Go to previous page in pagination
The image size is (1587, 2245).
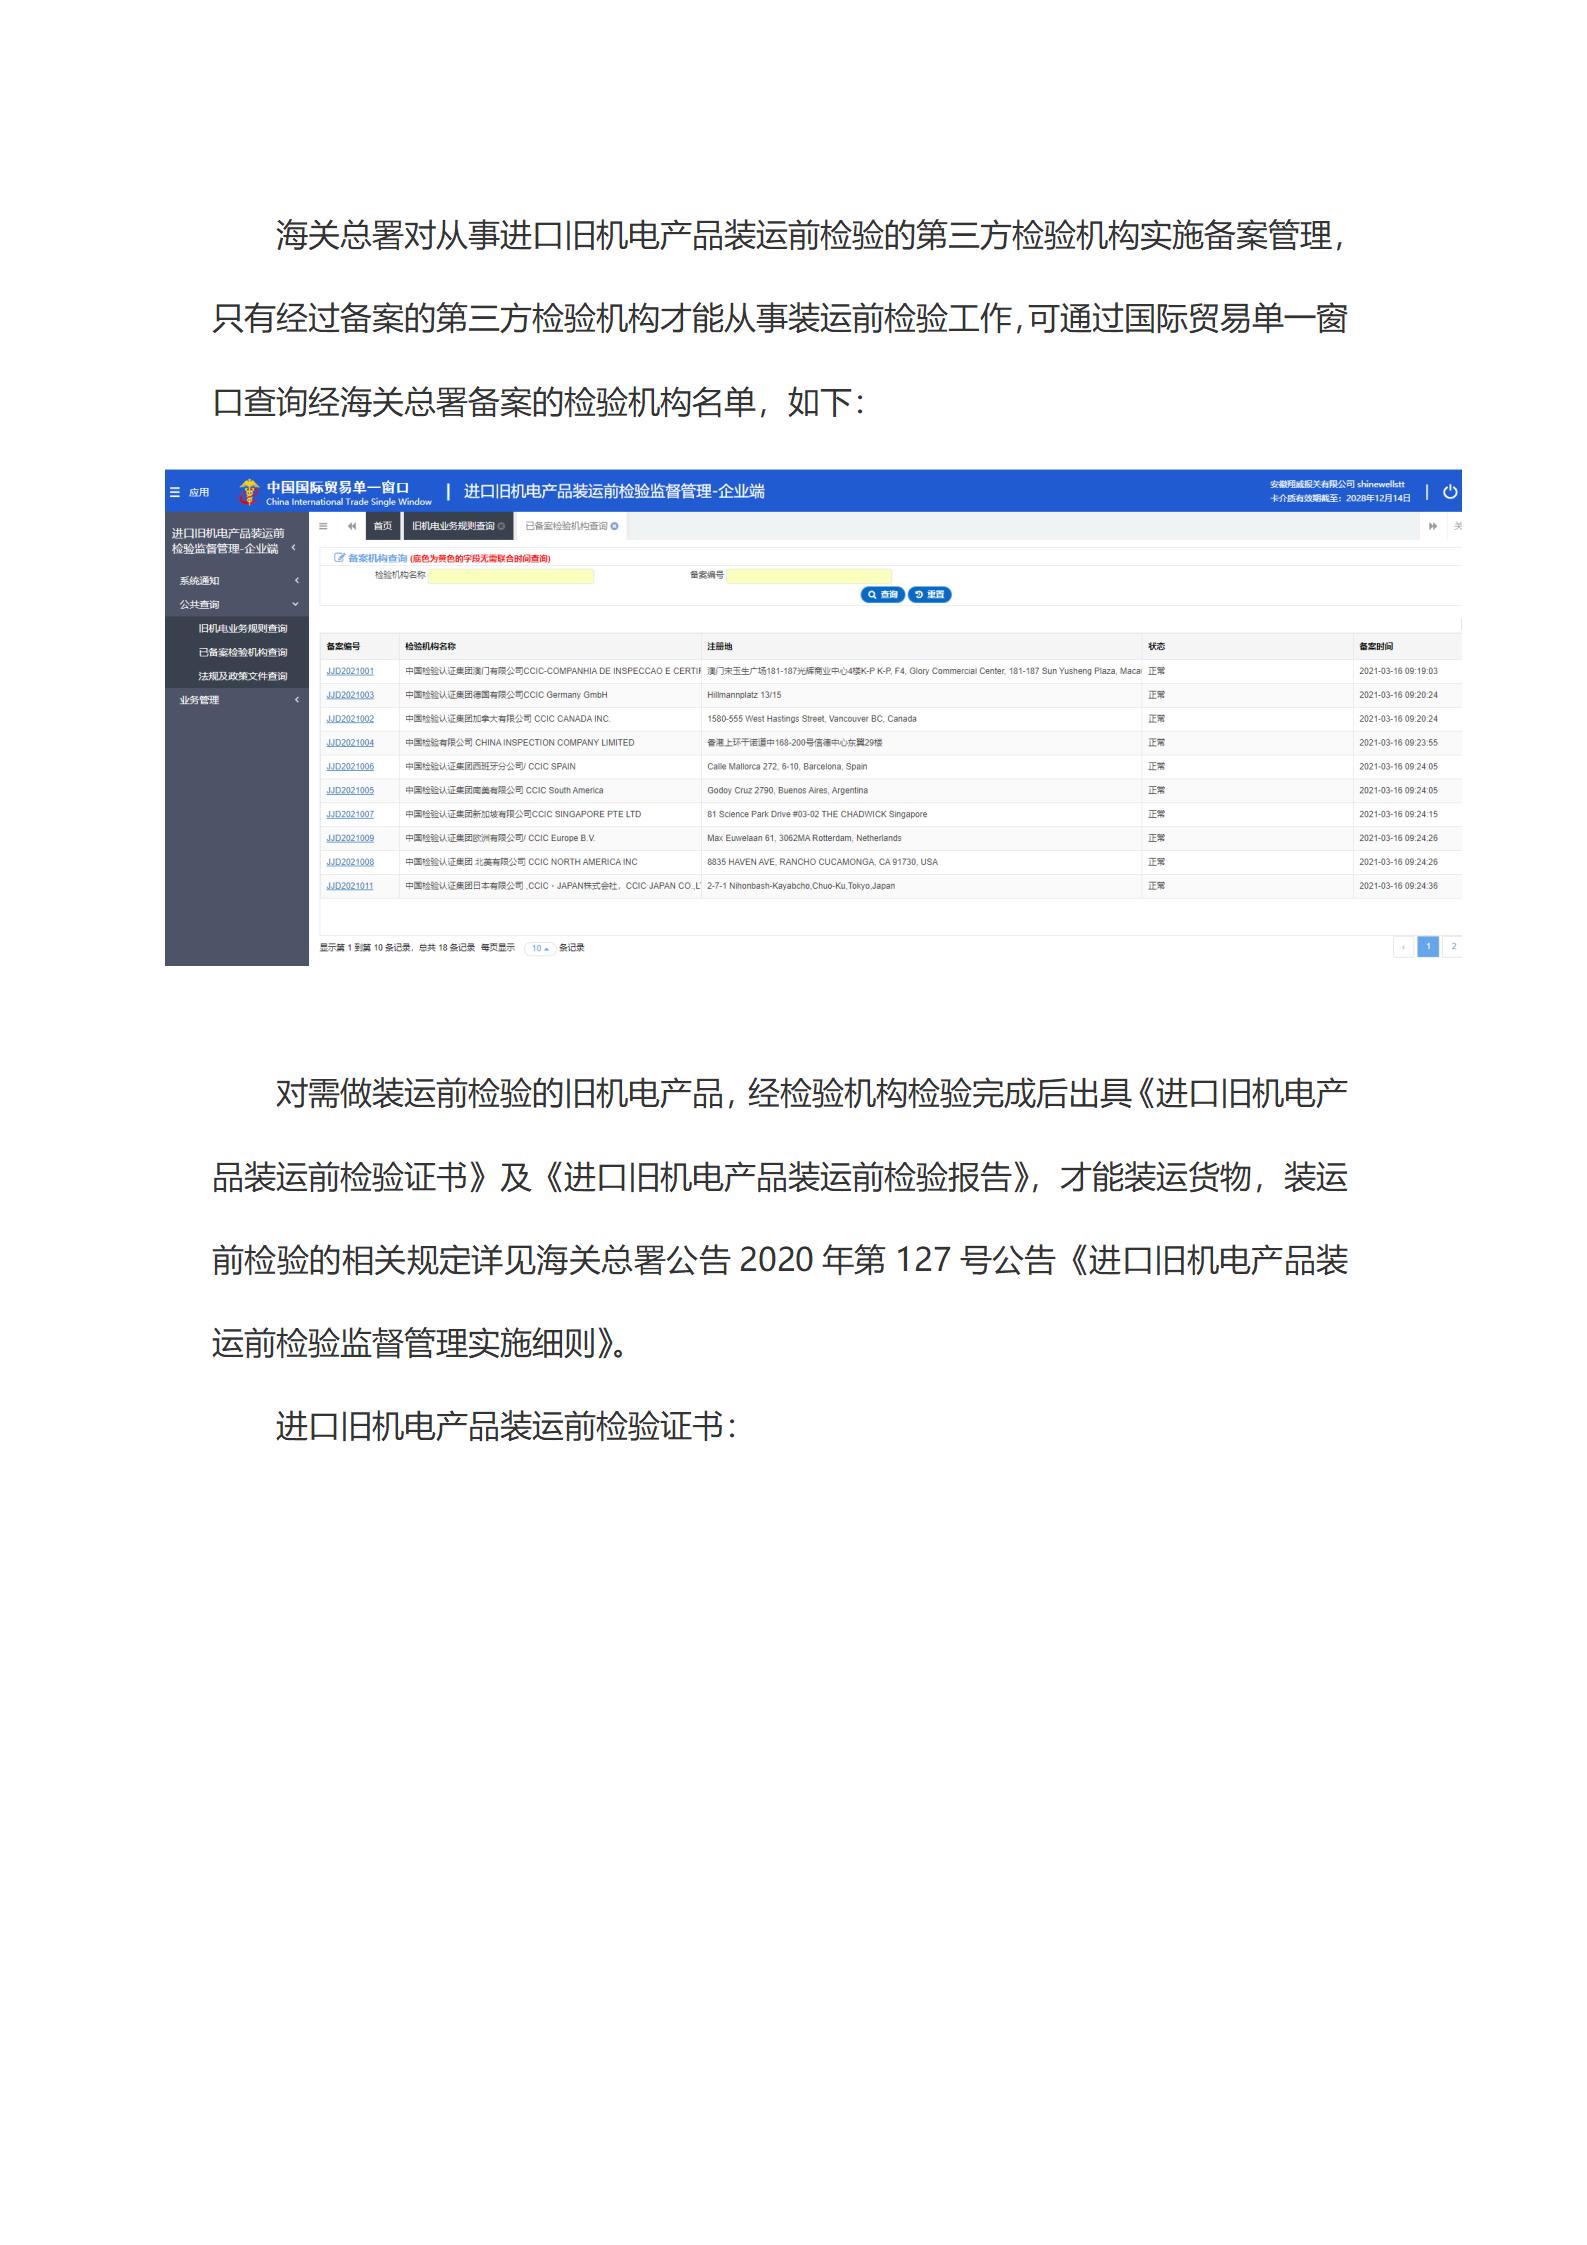pos(1404,947)
